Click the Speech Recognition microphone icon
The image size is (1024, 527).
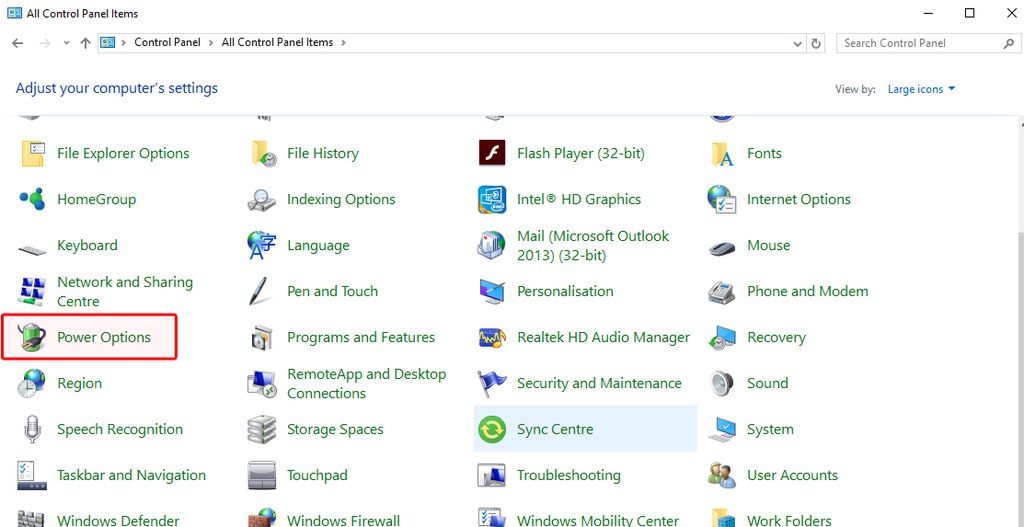(x=32, y=430)
